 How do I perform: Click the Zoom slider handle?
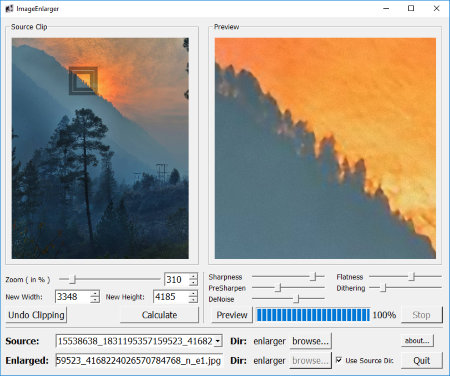72,279
